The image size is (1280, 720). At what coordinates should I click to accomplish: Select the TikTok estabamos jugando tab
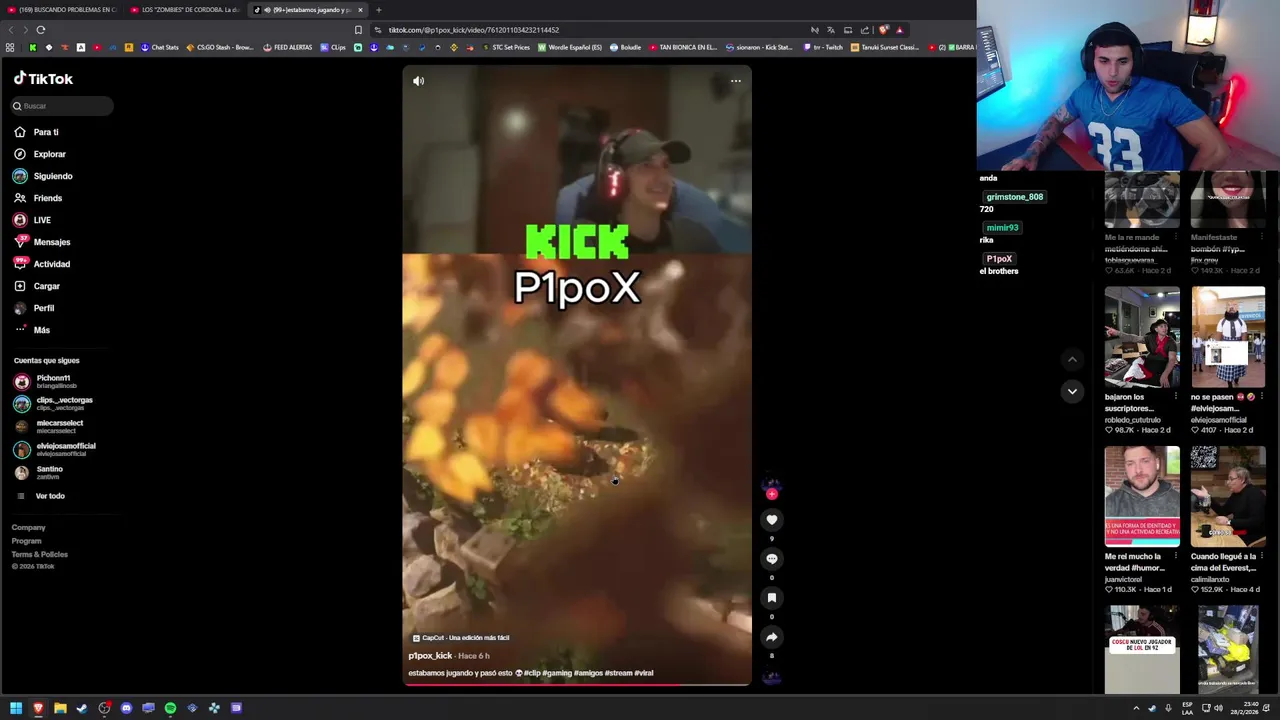click(306, 10)
